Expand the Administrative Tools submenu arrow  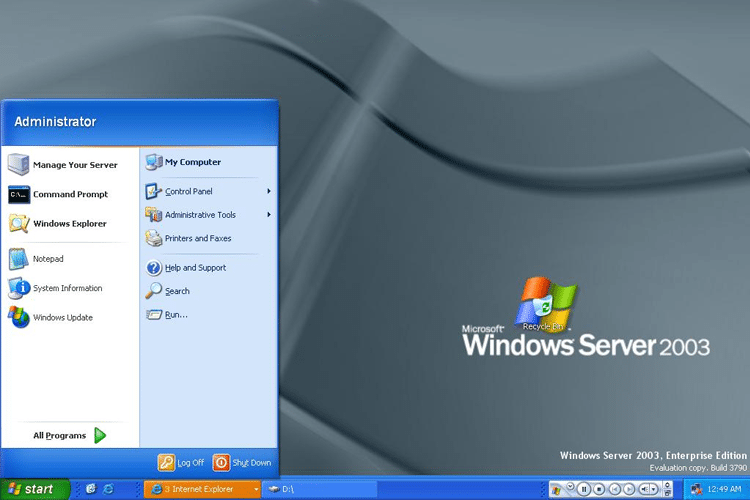269,215
